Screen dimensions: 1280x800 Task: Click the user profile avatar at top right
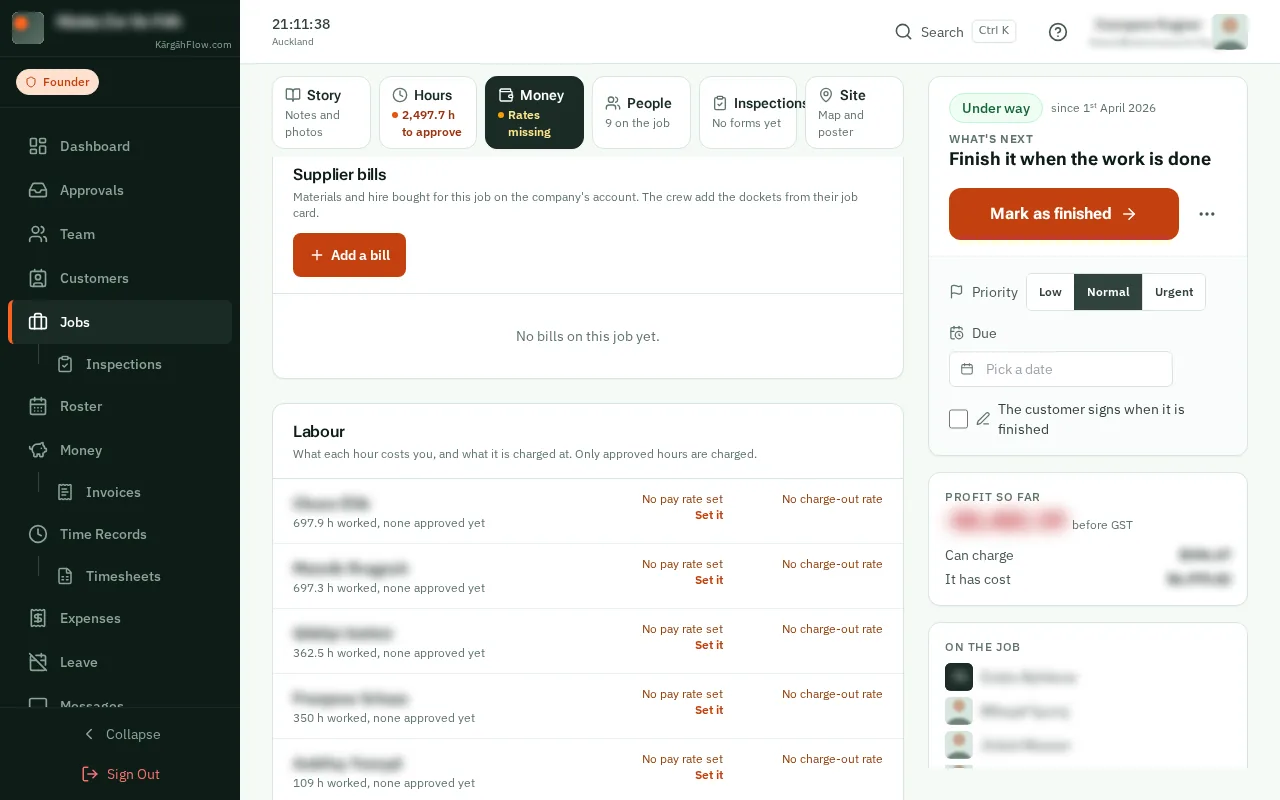(x=1229, y=32)
